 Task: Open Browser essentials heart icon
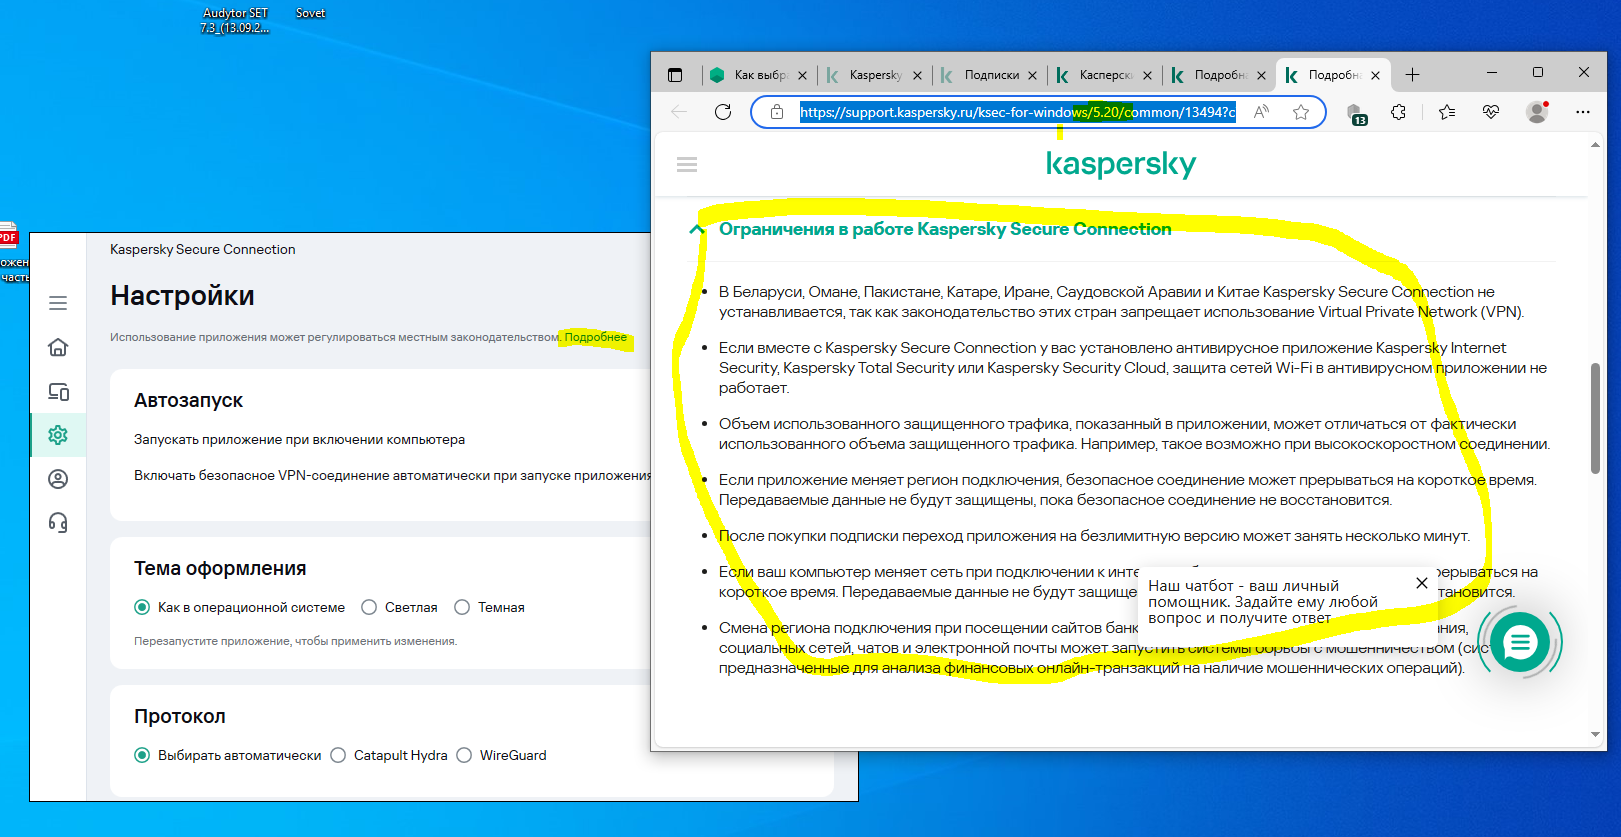coord(1491,112)
